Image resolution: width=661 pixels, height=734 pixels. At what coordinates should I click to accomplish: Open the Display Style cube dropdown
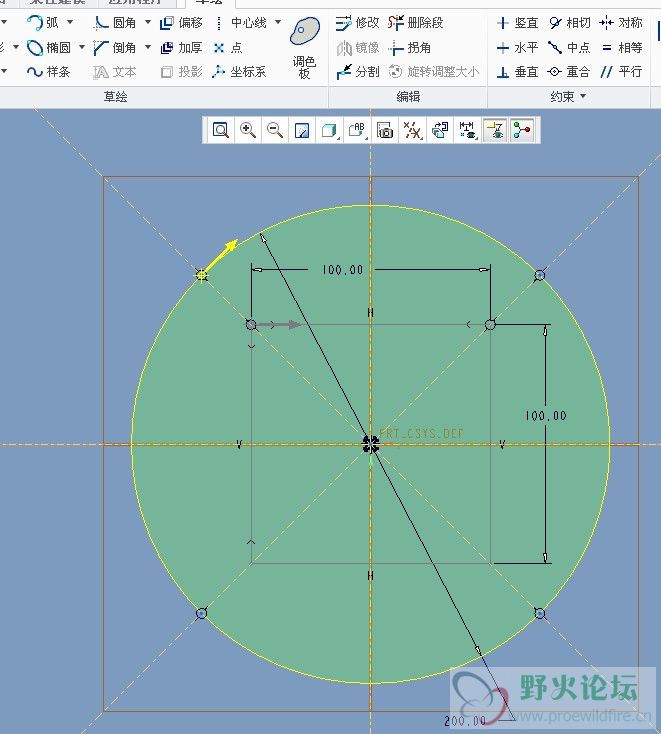click(x=330, y=130)
